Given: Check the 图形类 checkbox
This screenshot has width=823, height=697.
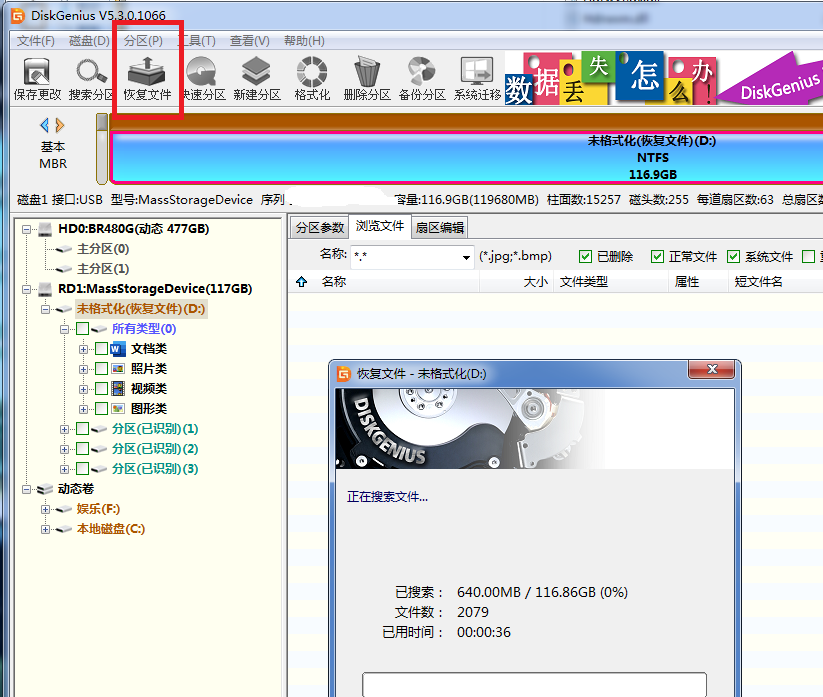Looking at the screenshot, I should pos(102,409).
